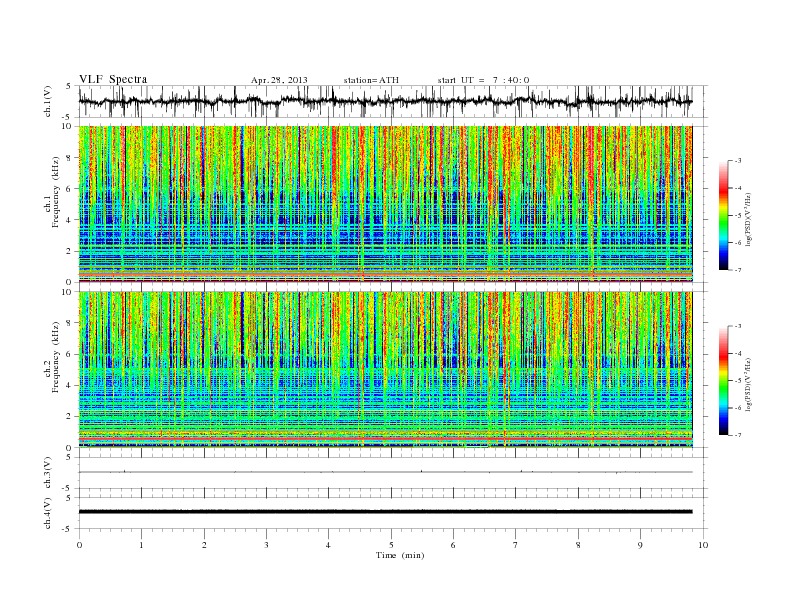The width and height of the screenshot is (792, 612).
Task: Click the ch.2 spectrogram color scale bar
Action: tap(724, 381)
